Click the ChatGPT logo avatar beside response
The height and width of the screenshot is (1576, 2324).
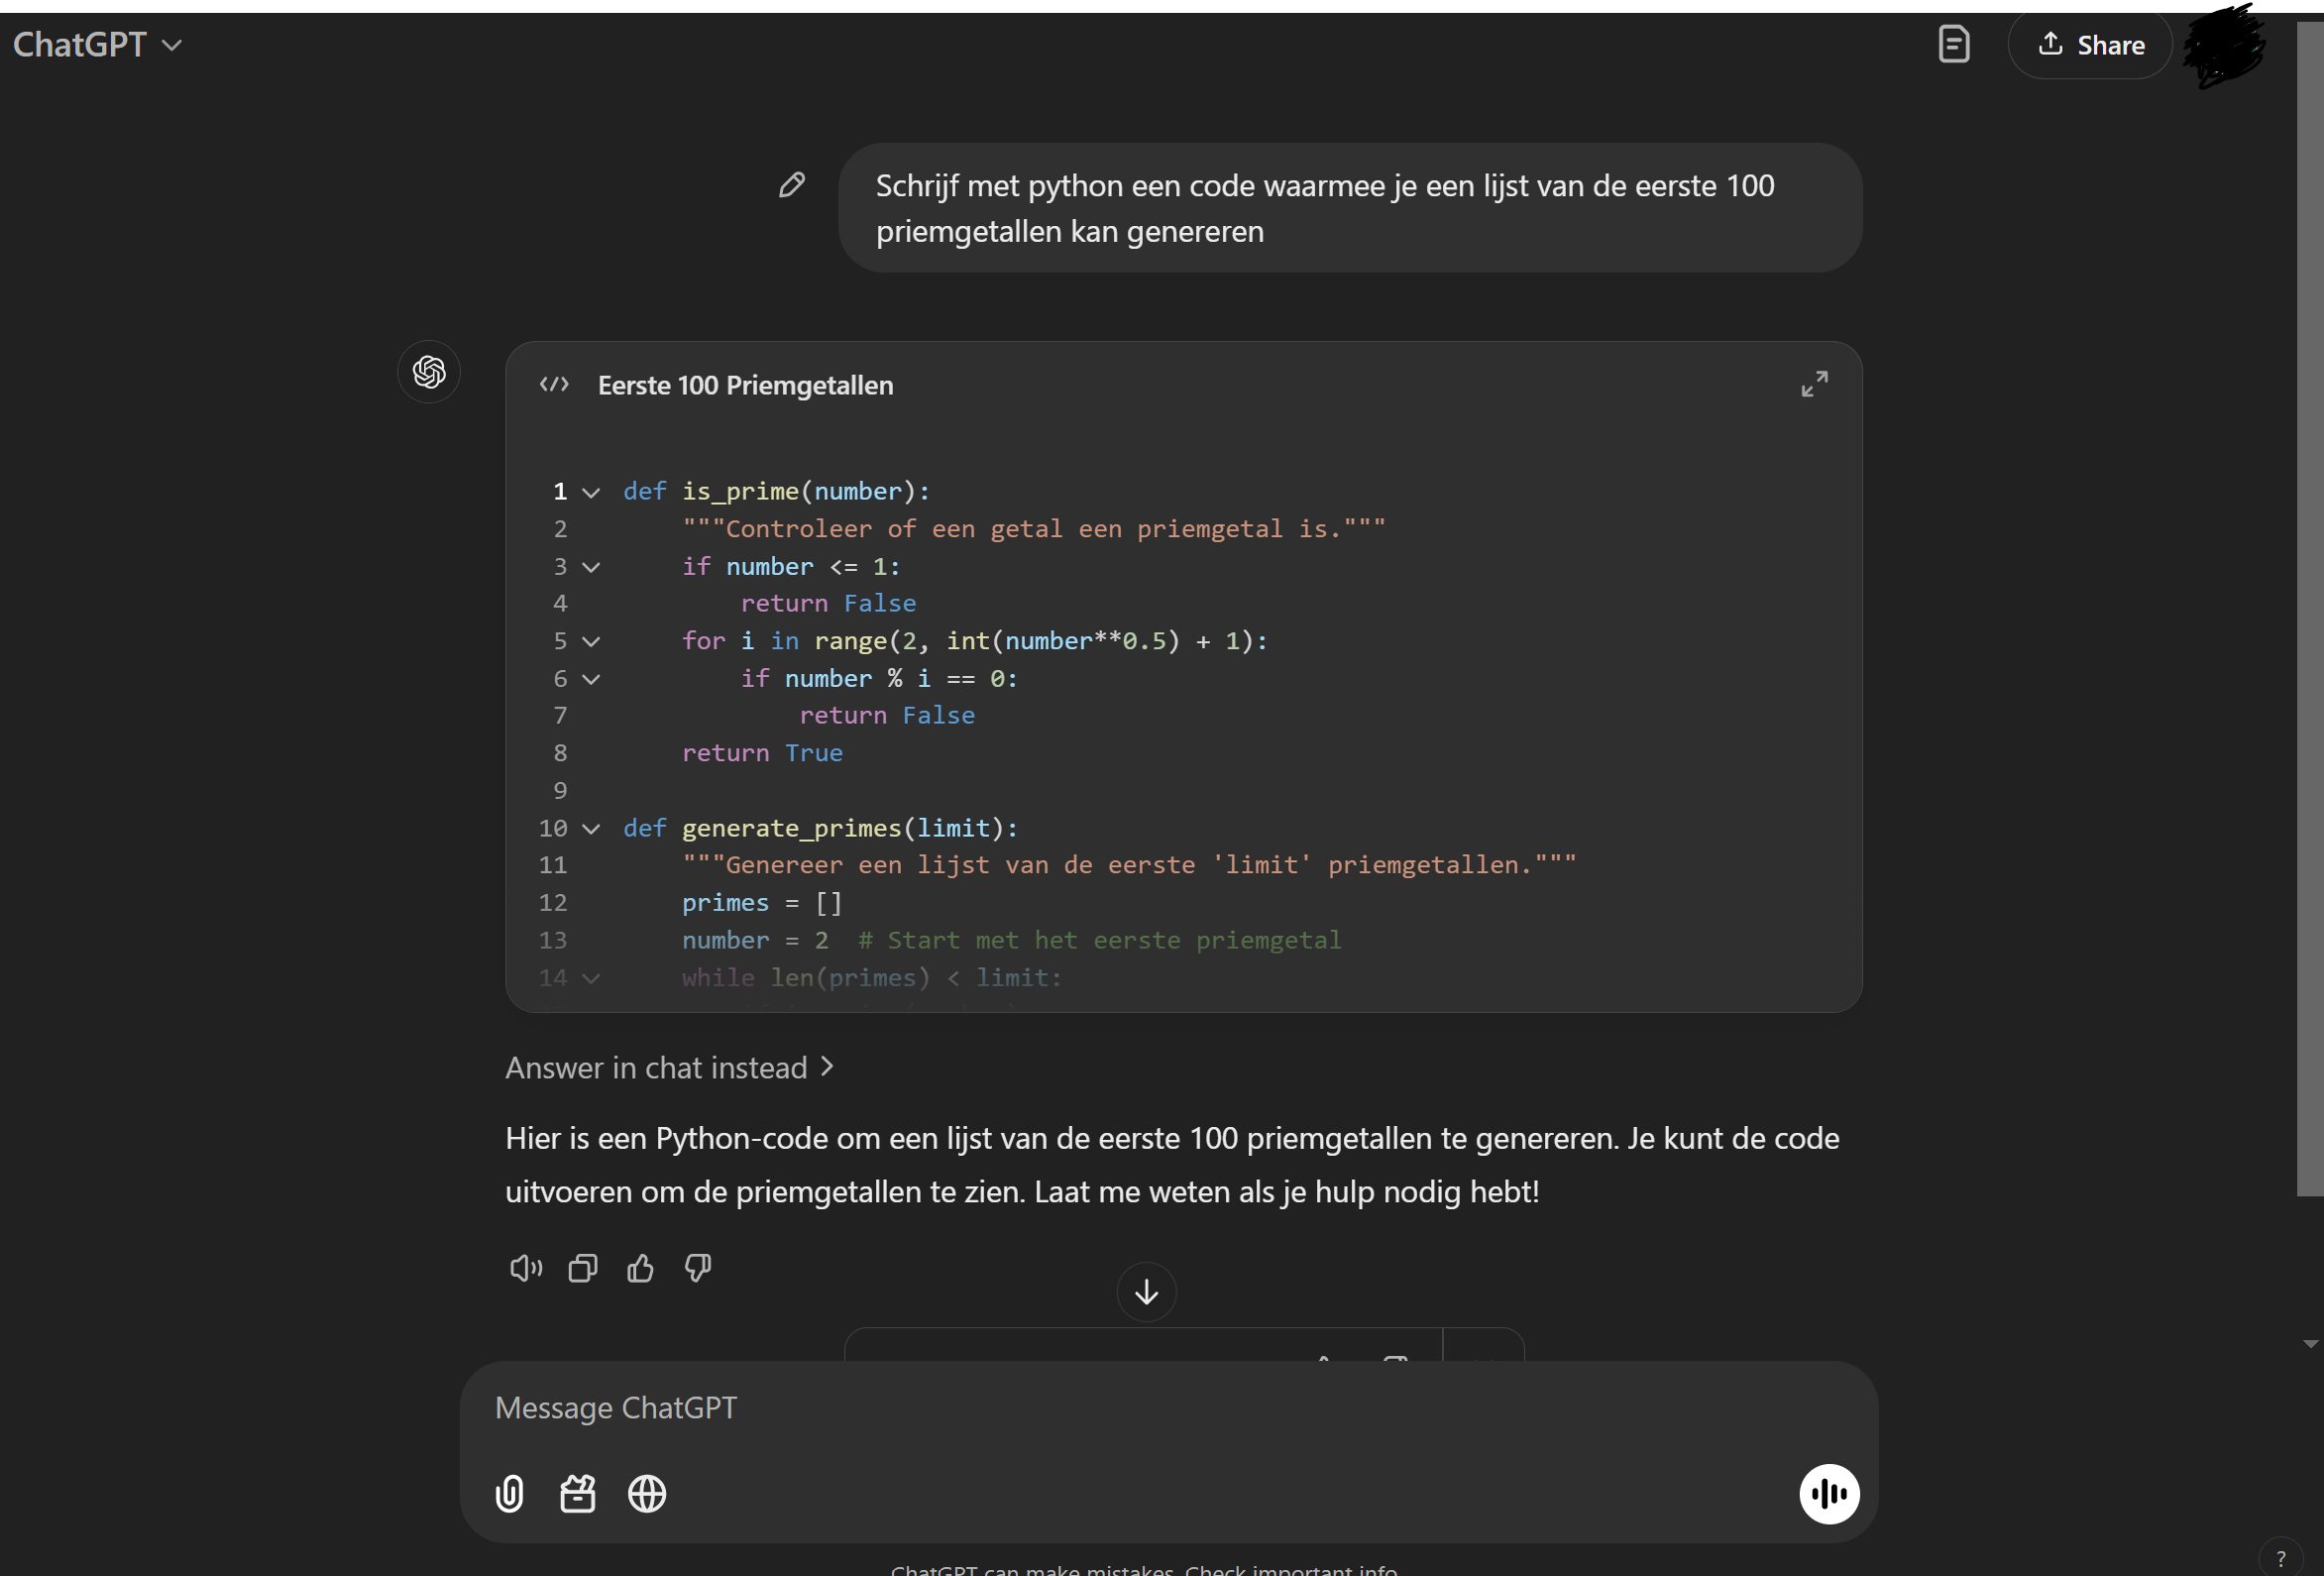(x=429, y=372)
